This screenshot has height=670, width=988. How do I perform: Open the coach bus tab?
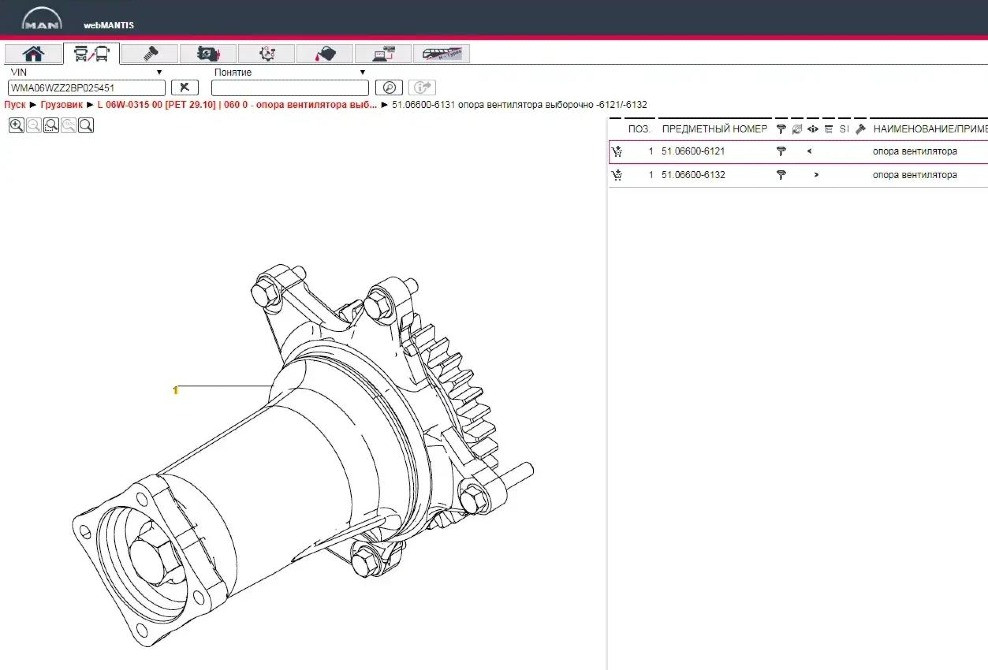(x=441, y=54)
